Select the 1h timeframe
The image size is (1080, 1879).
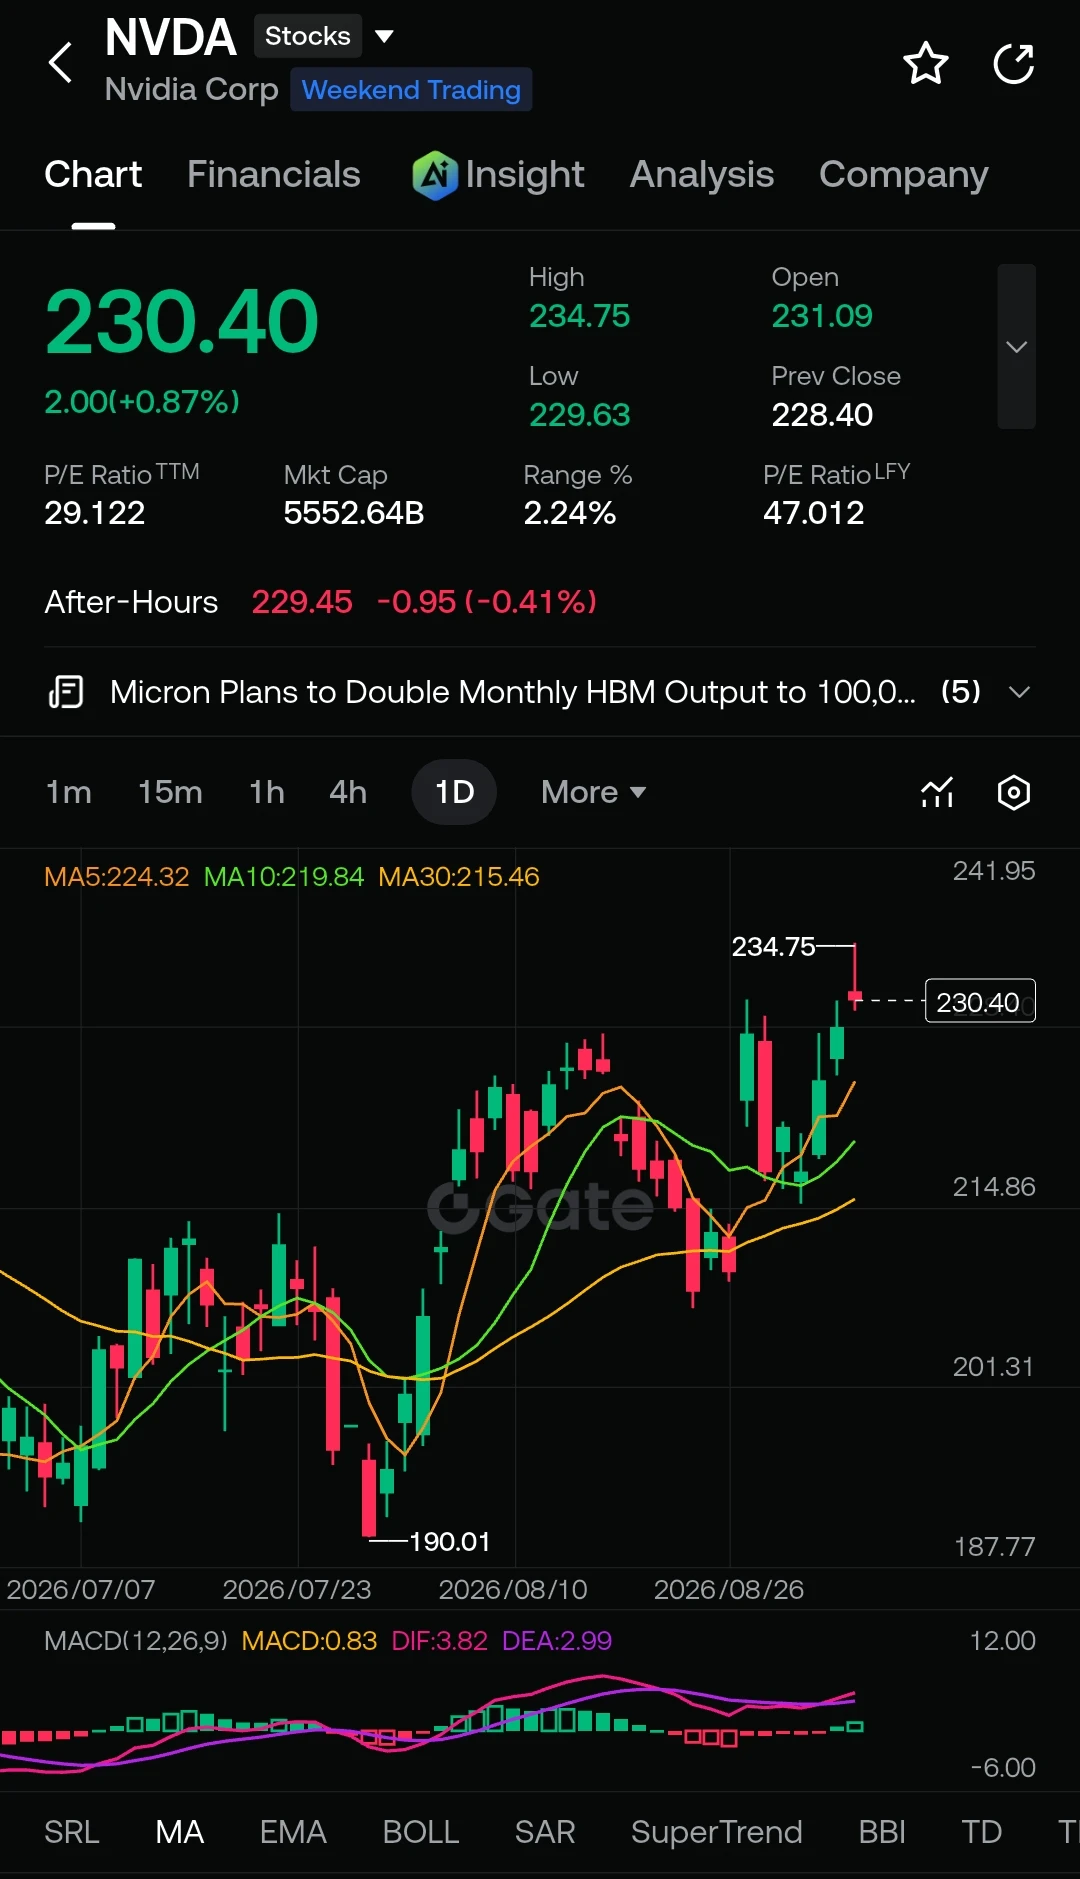click(267, 792)
